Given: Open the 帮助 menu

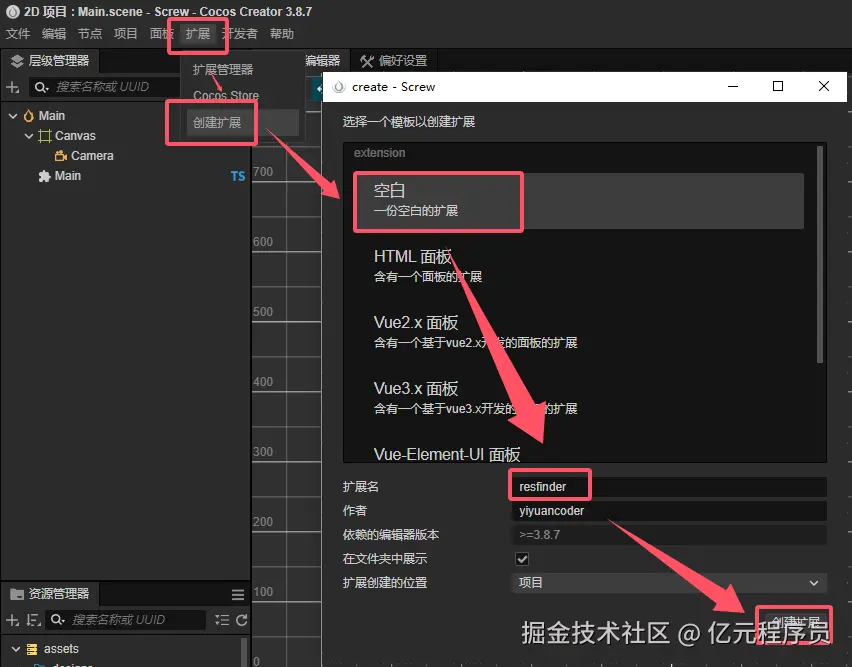Looking at the screenshot, I should 282,34.
